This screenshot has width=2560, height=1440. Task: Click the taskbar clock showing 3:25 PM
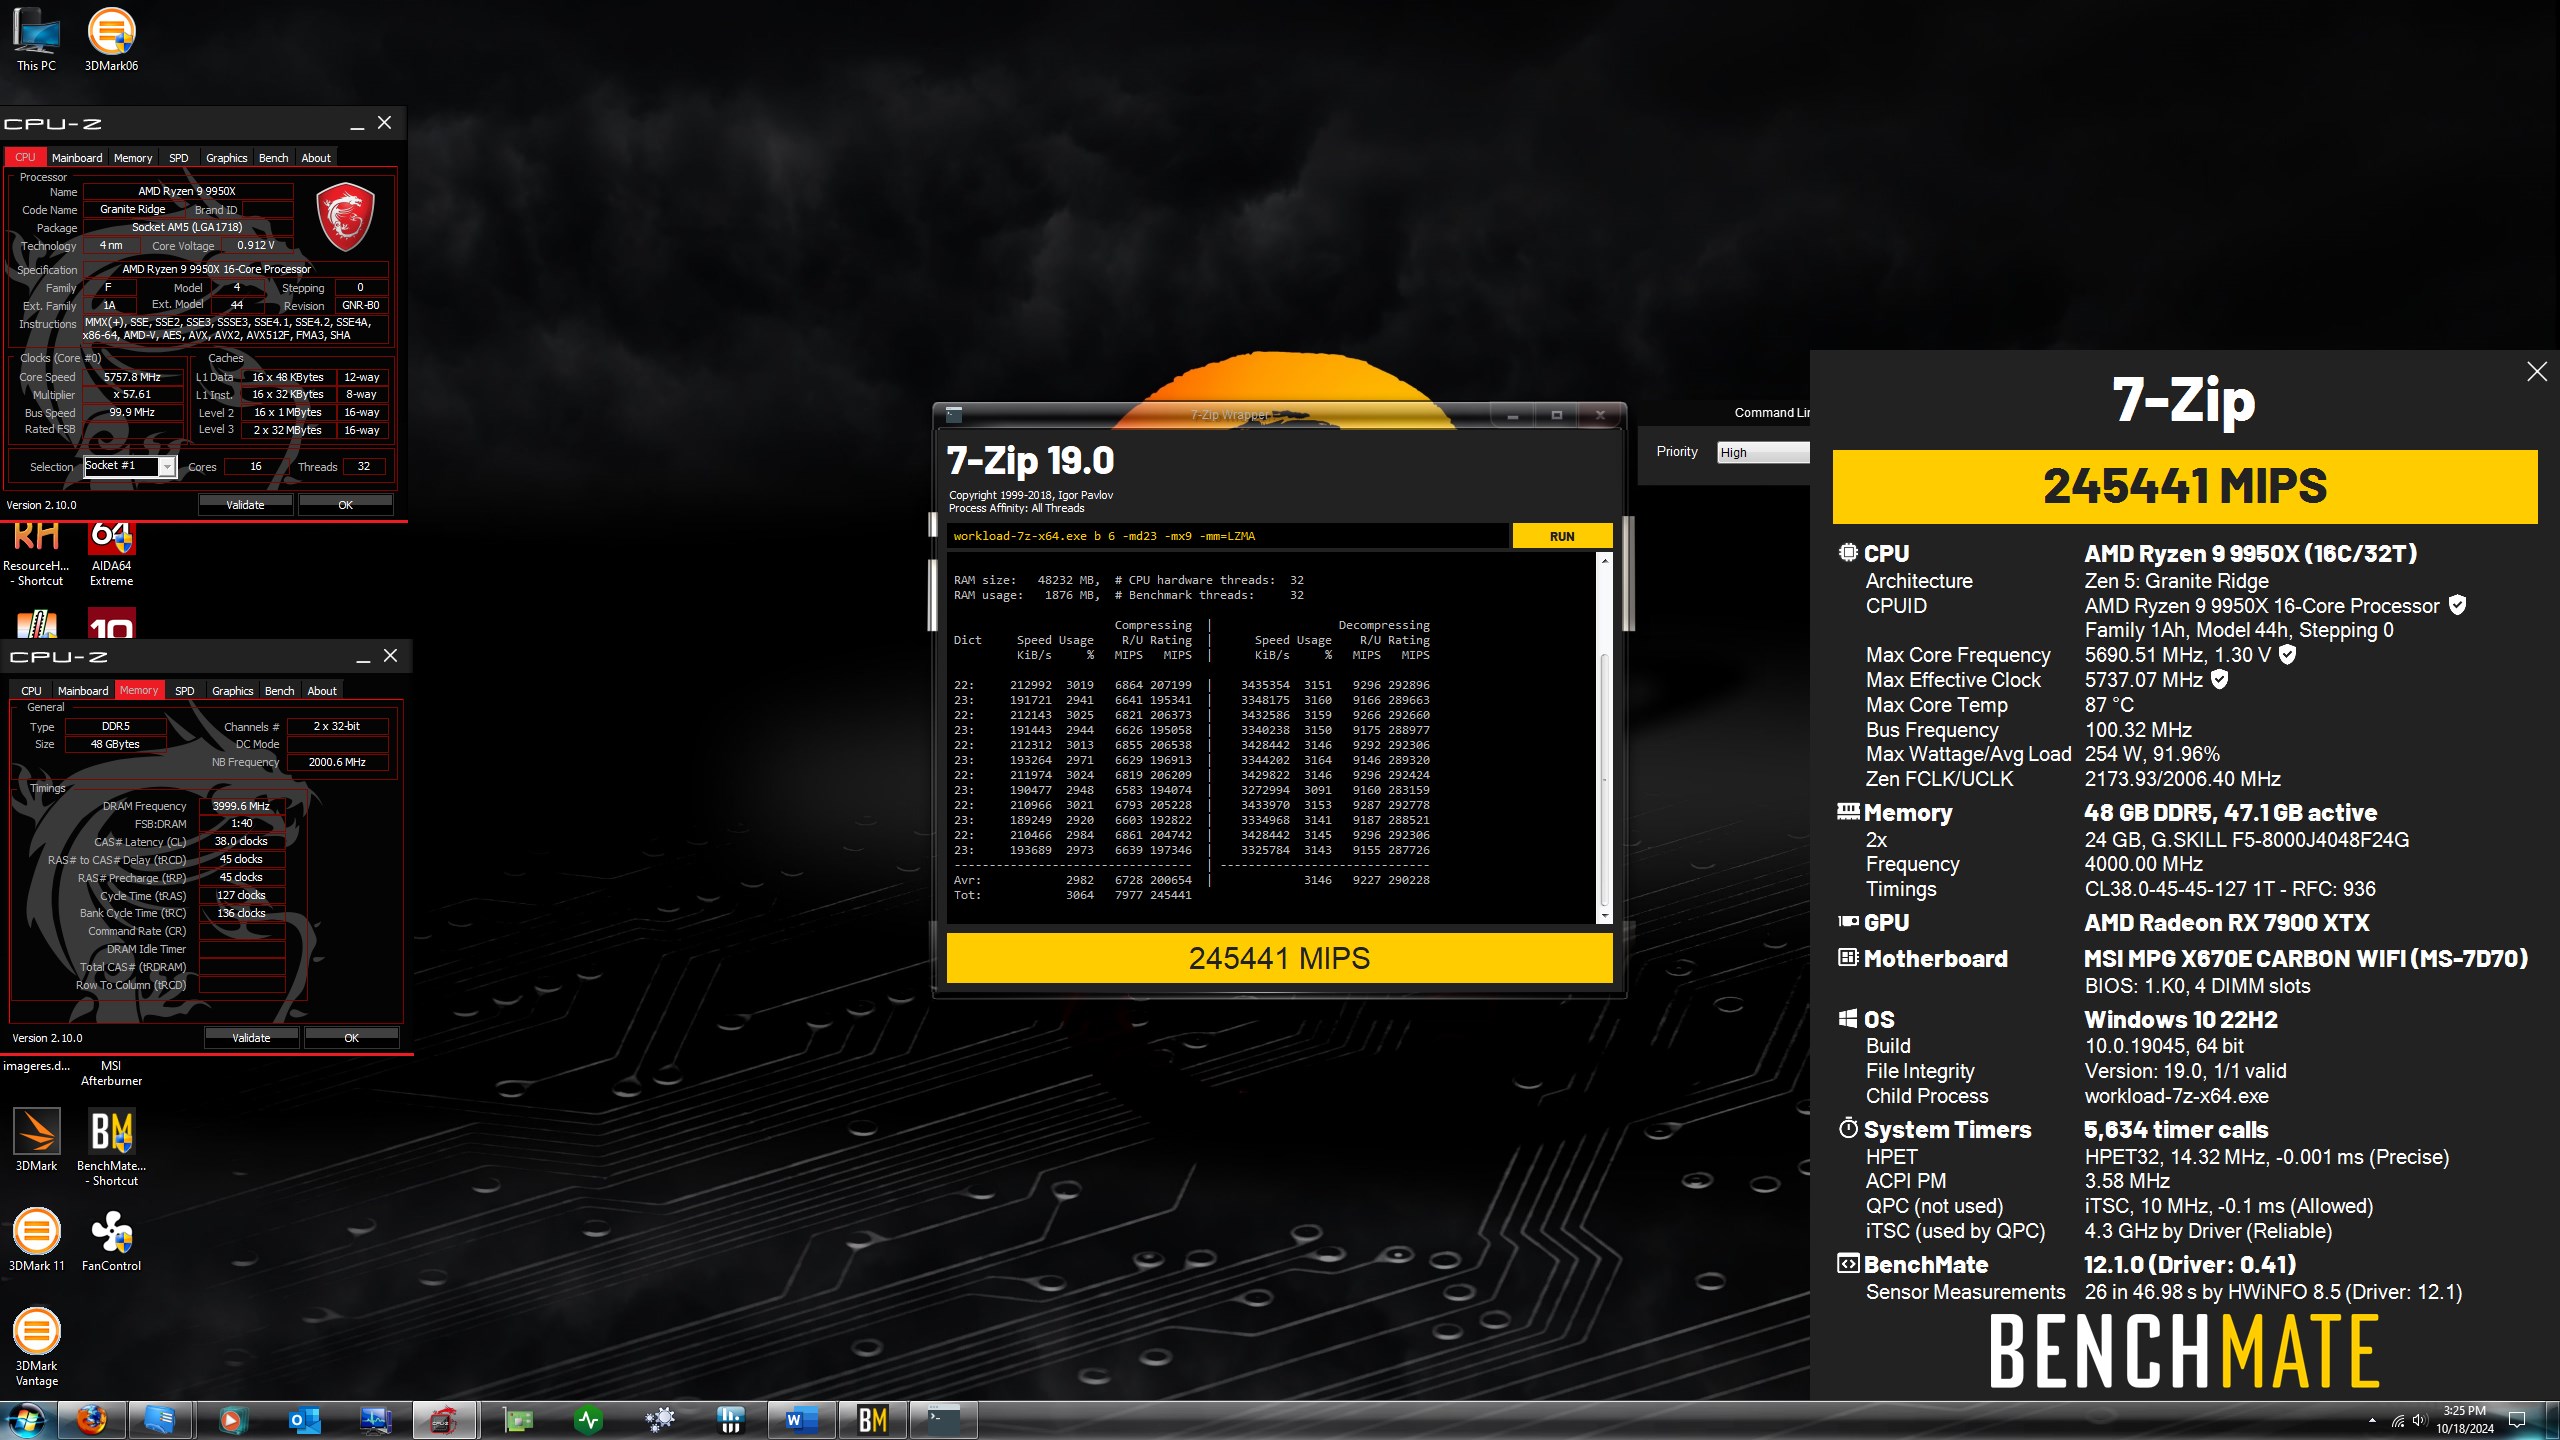click(x=2464, y=1420)
